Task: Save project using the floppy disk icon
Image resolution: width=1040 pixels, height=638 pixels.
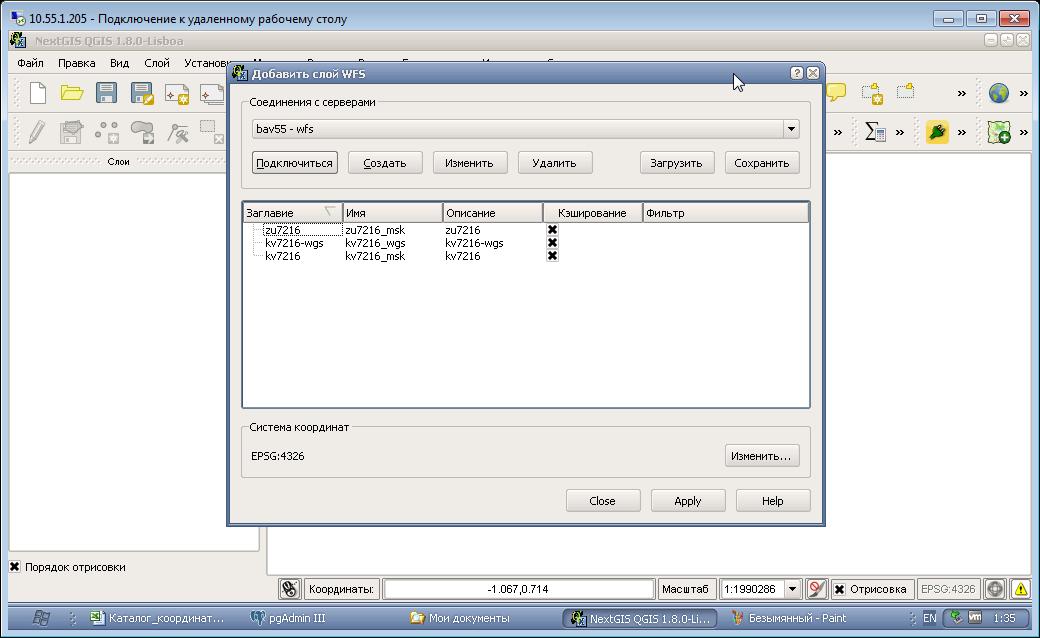Action: 106,93
